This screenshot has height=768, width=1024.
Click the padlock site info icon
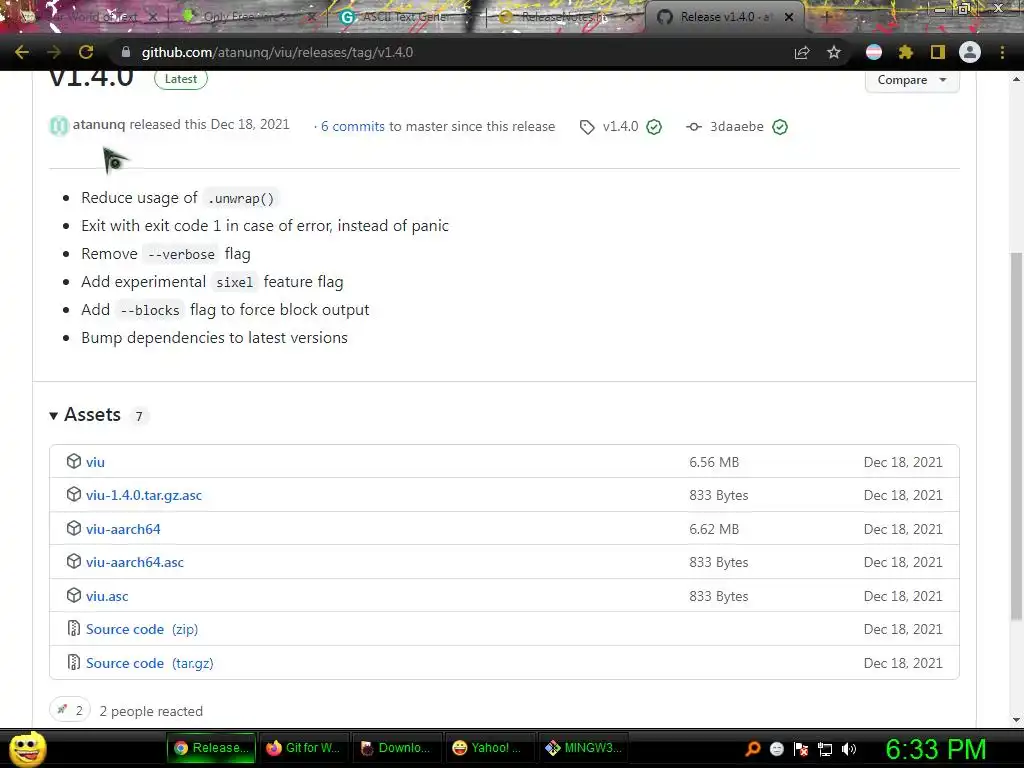pyautogui.click(x=125, y=52)
